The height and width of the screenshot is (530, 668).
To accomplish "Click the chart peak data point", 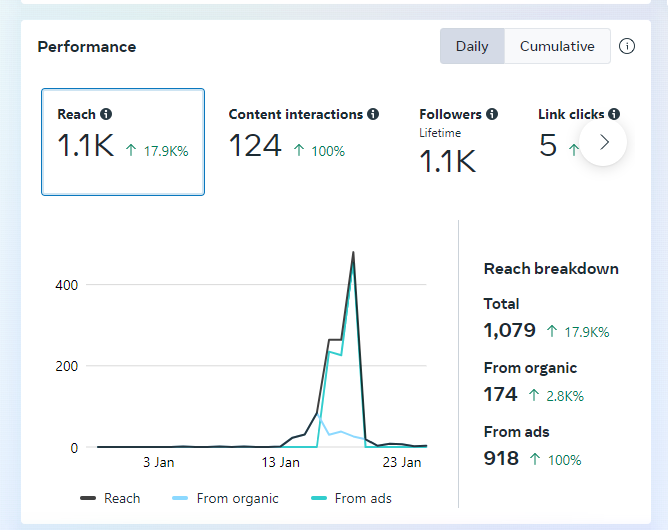I will 353,253.
